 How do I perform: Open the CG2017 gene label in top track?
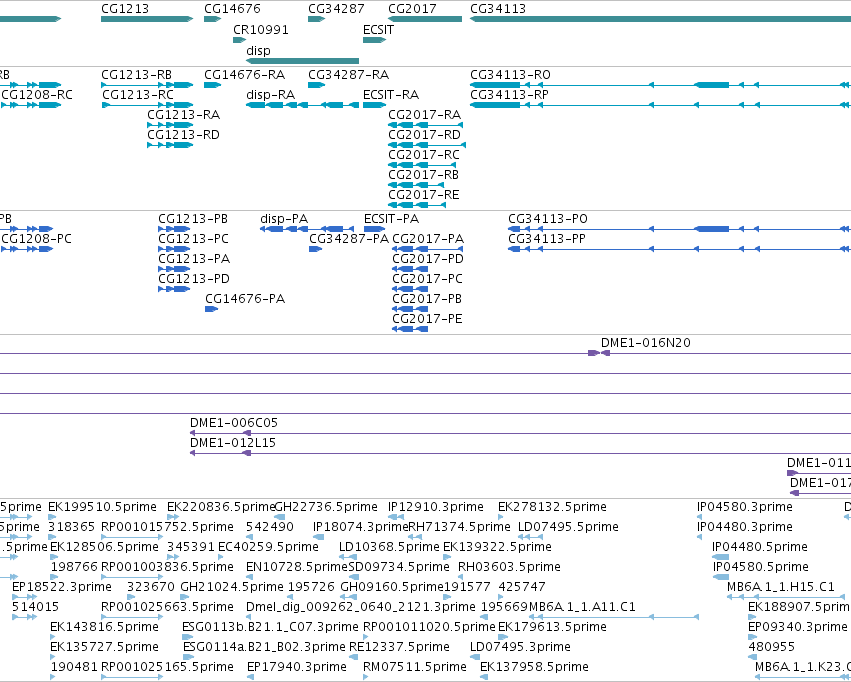[412, 9]
